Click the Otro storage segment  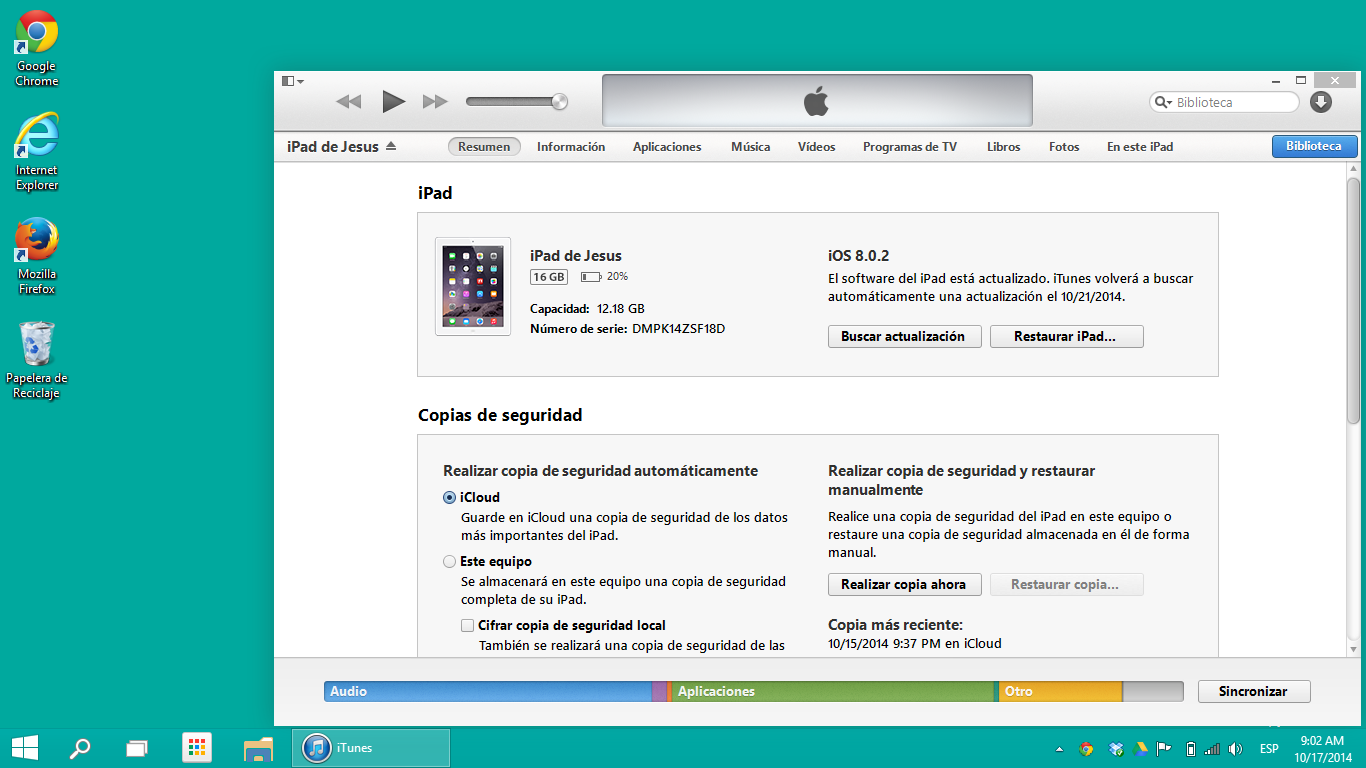[x=1061, y=691]
